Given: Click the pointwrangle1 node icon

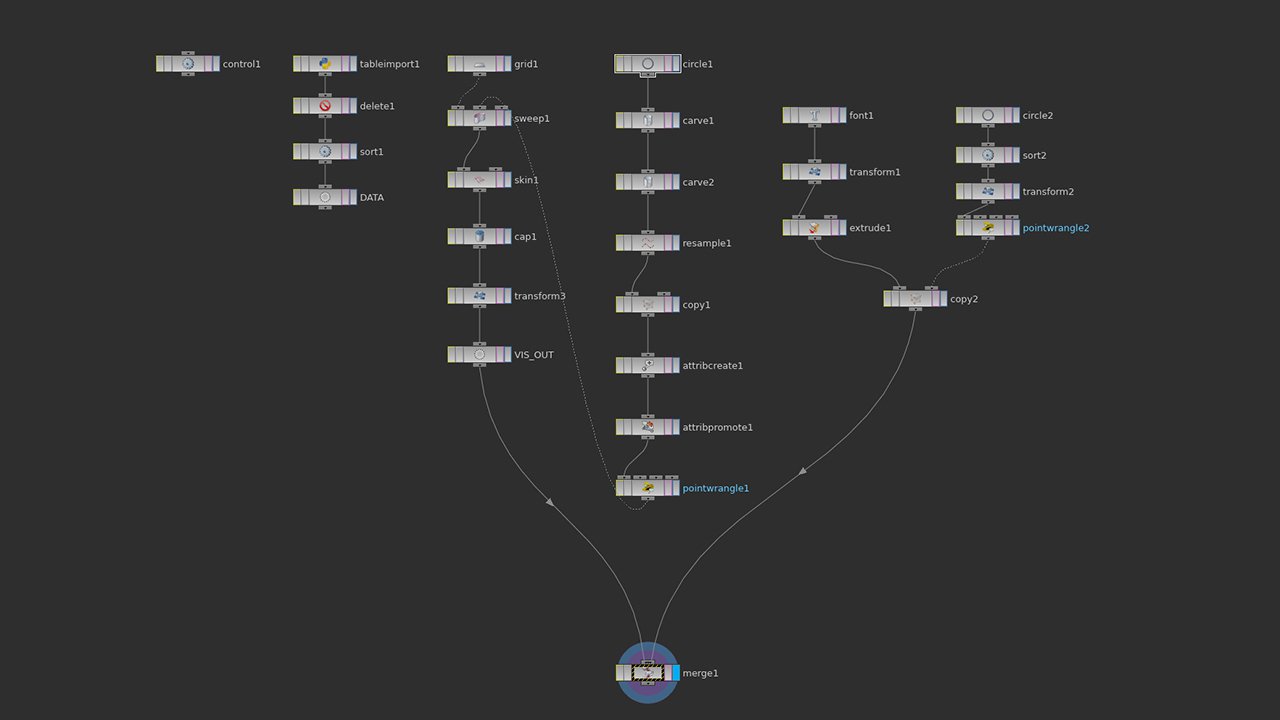Looking at the screenshot, I should [x=648, y=489].
